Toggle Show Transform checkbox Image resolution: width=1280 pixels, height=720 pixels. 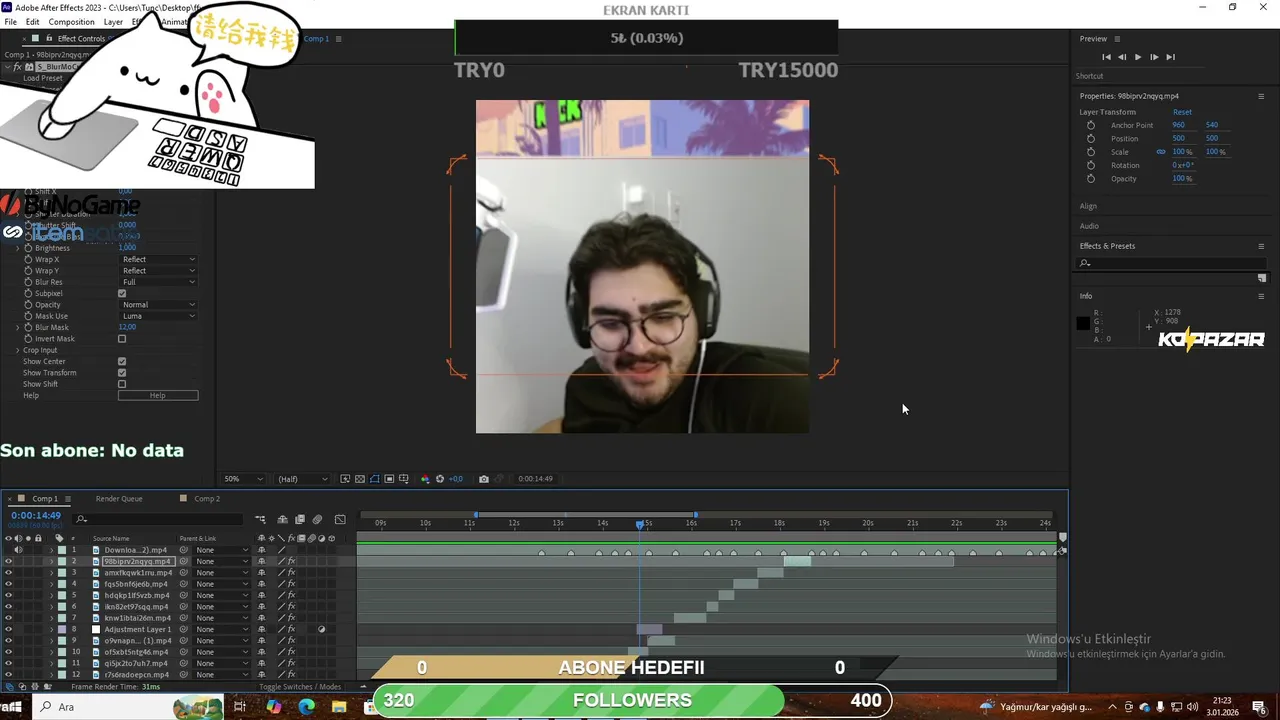122,373
